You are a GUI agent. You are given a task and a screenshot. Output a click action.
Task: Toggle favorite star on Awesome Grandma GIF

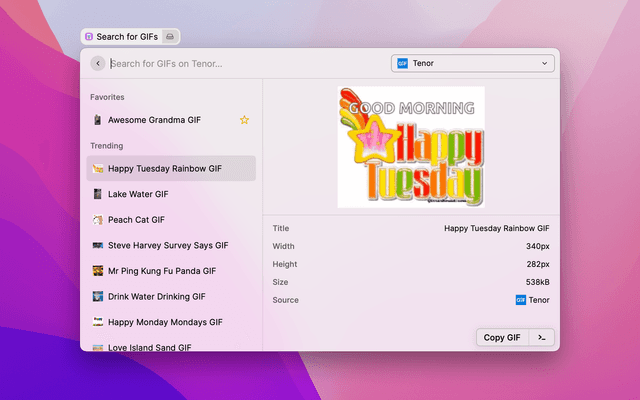click(244, 120)
